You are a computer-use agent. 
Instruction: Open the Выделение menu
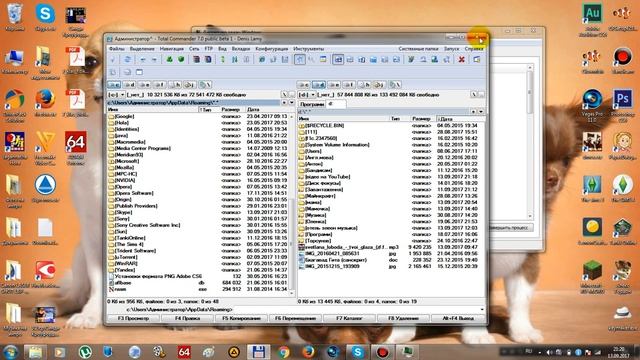tap(142, 49)
